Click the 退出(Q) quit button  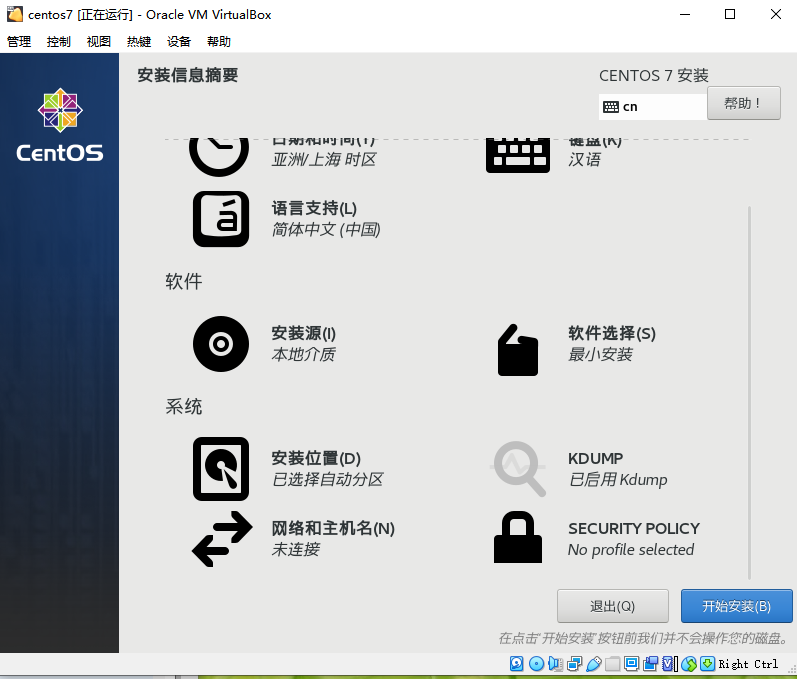click(x=612, y=606)
